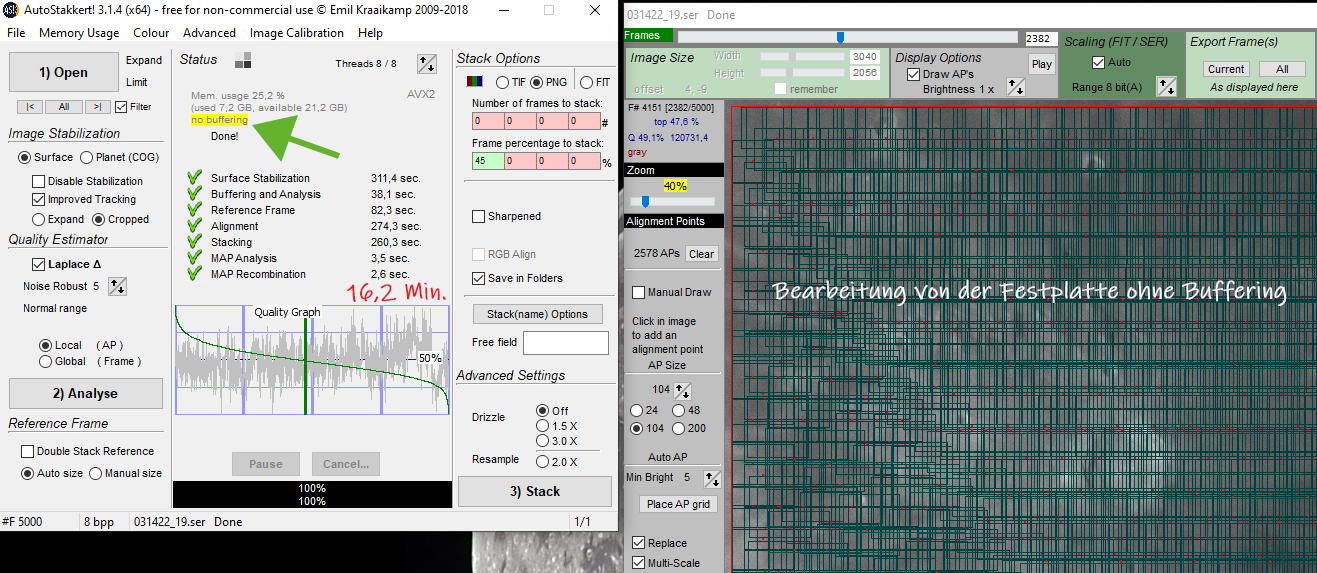
Task: Open Stack(name) Options
Action: [537, 314]
